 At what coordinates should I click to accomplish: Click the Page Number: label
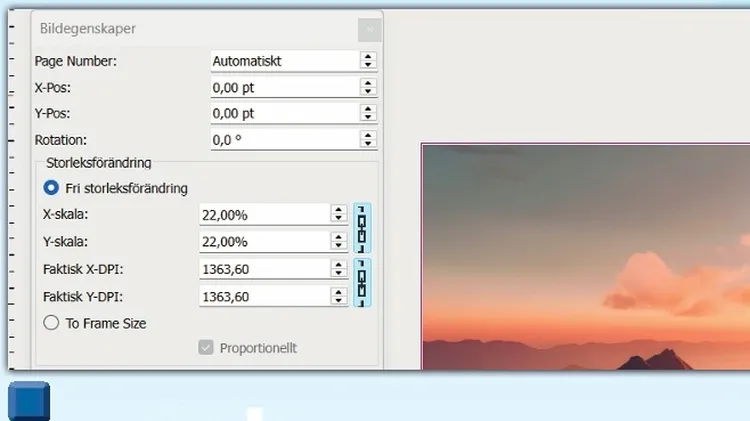pyautogui.click(x=76, y=61)
